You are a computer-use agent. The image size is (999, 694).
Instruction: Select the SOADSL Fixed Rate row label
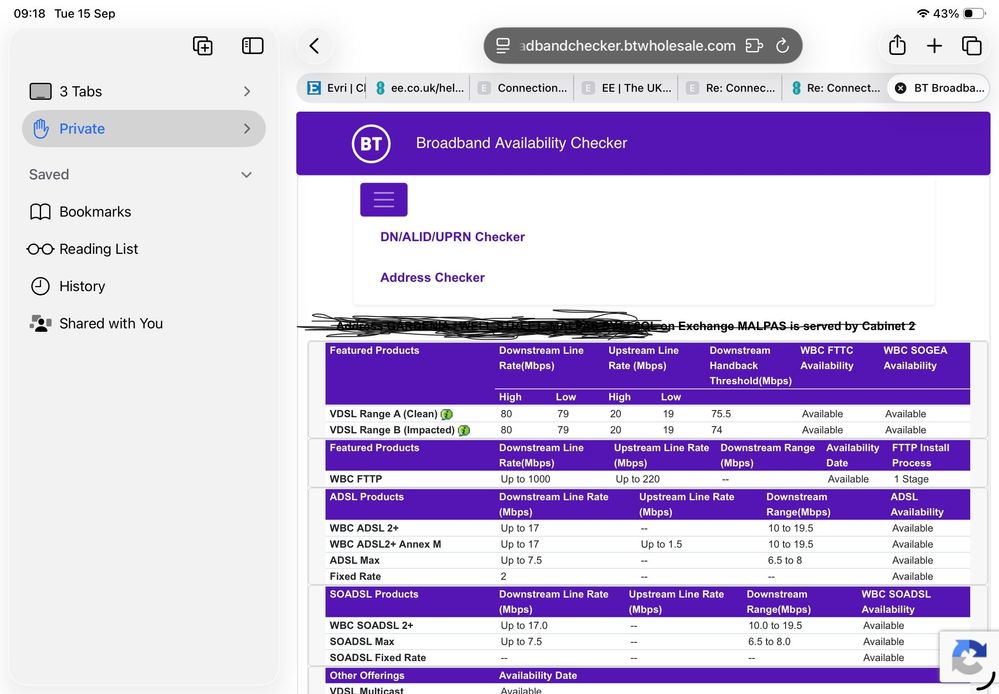coord(378,658)
